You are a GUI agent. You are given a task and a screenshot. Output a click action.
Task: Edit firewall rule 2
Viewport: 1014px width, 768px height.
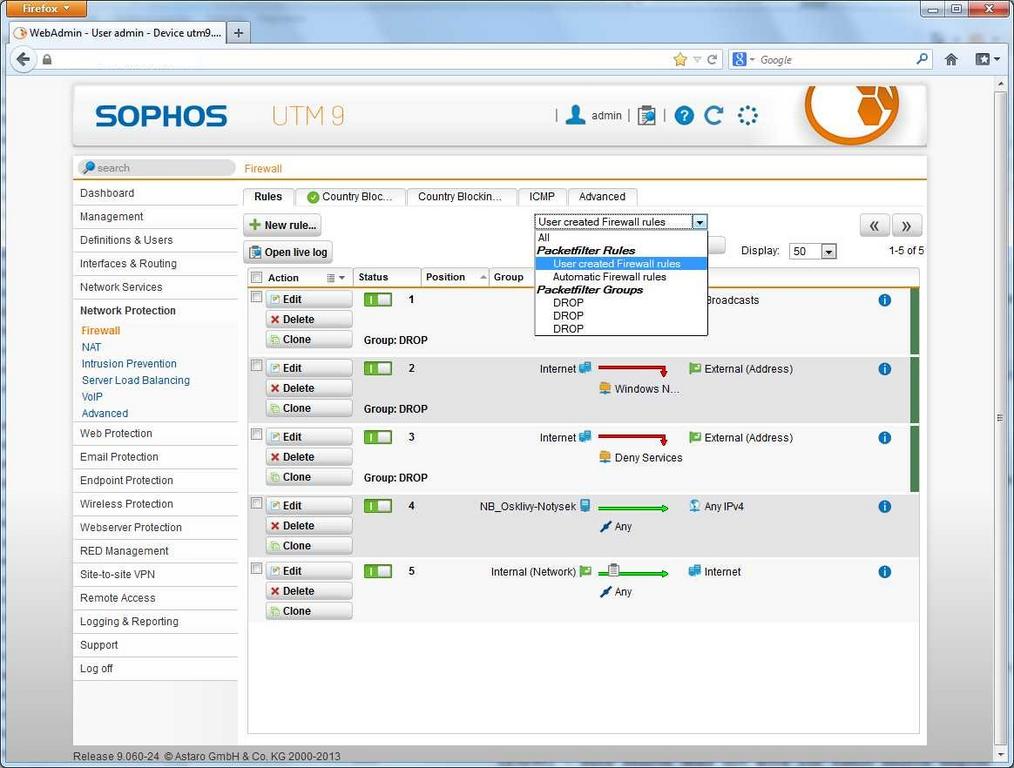[309, 368]
